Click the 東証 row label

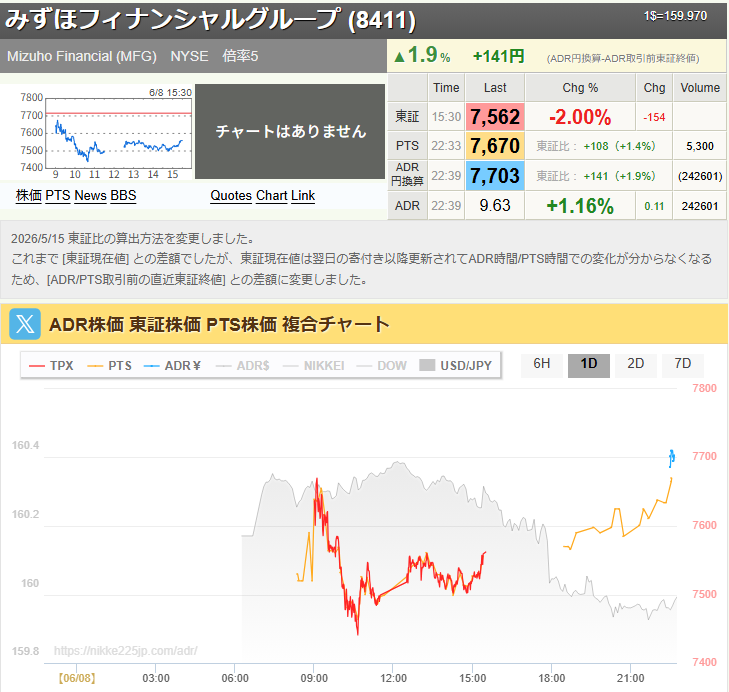tap(407, 117)
